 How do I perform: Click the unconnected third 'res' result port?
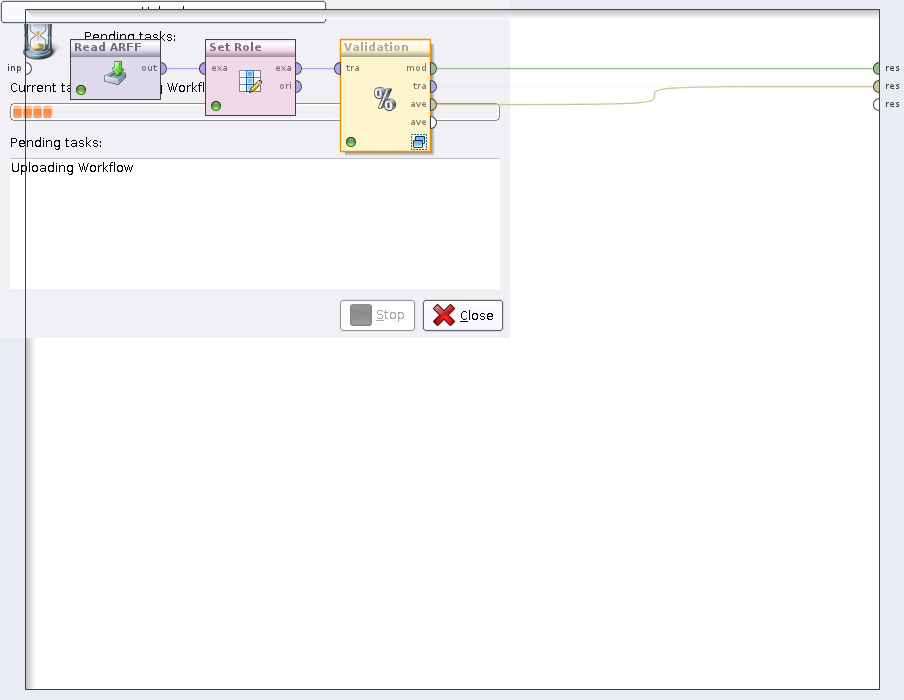coord(877,104)
